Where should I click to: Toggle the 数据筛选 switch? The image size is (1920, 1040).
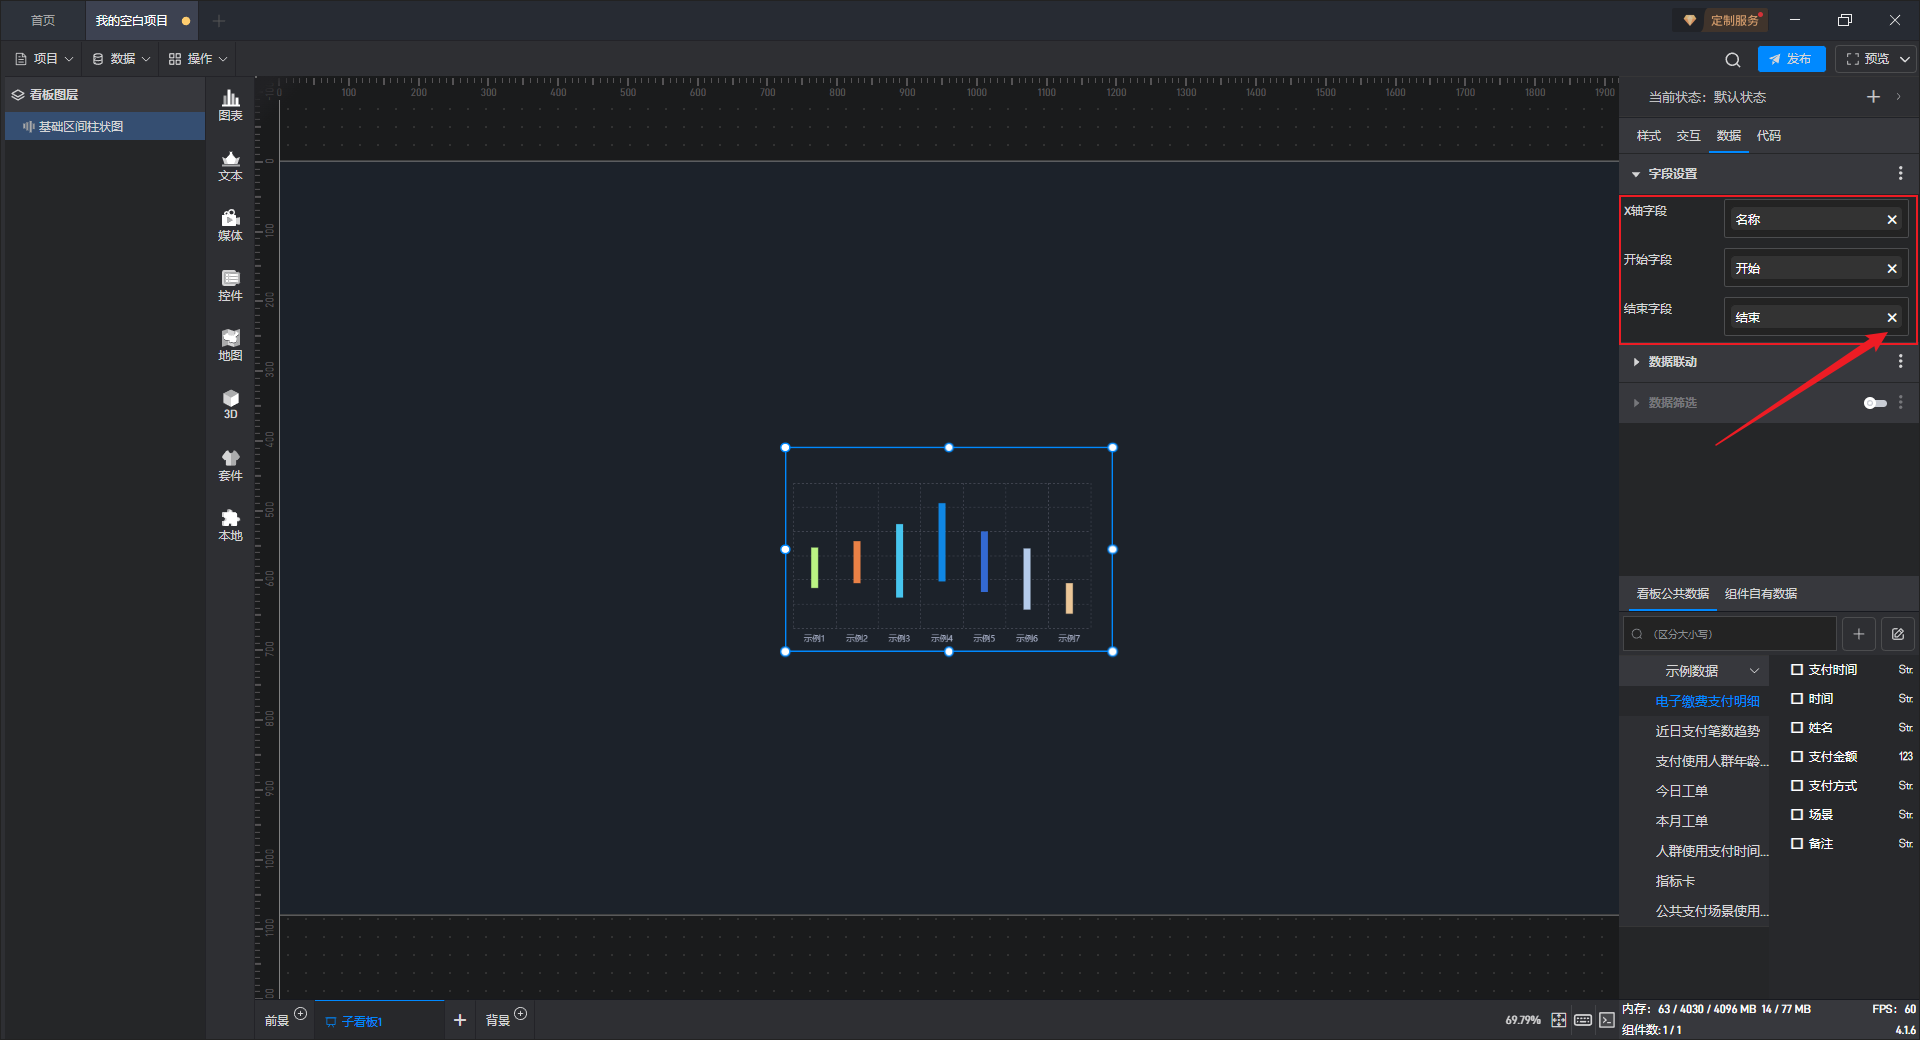(1875, 403)
